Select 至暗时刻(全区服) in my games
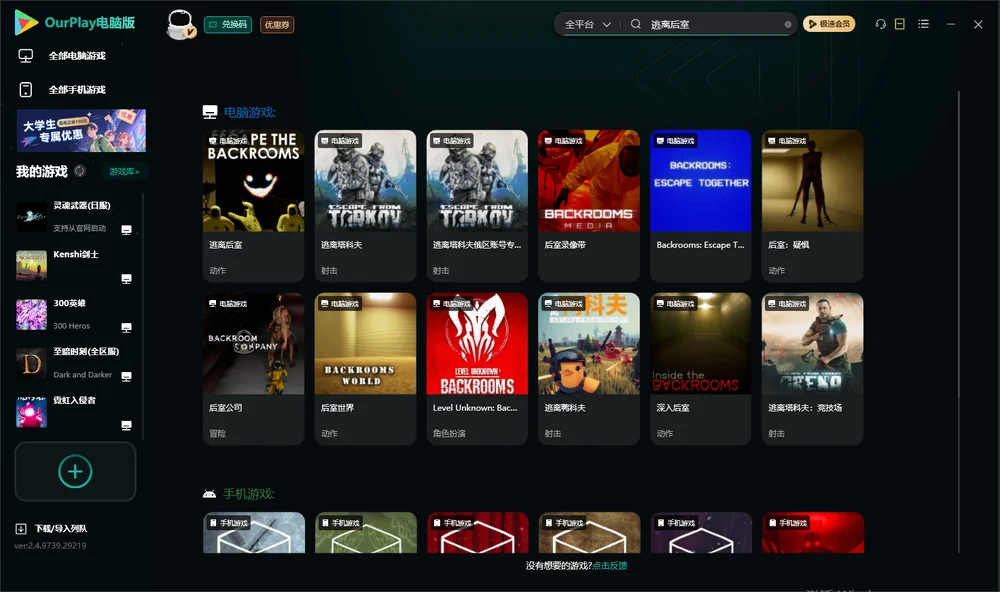Screen dimensions: 1000x592 tap(74, 364)
